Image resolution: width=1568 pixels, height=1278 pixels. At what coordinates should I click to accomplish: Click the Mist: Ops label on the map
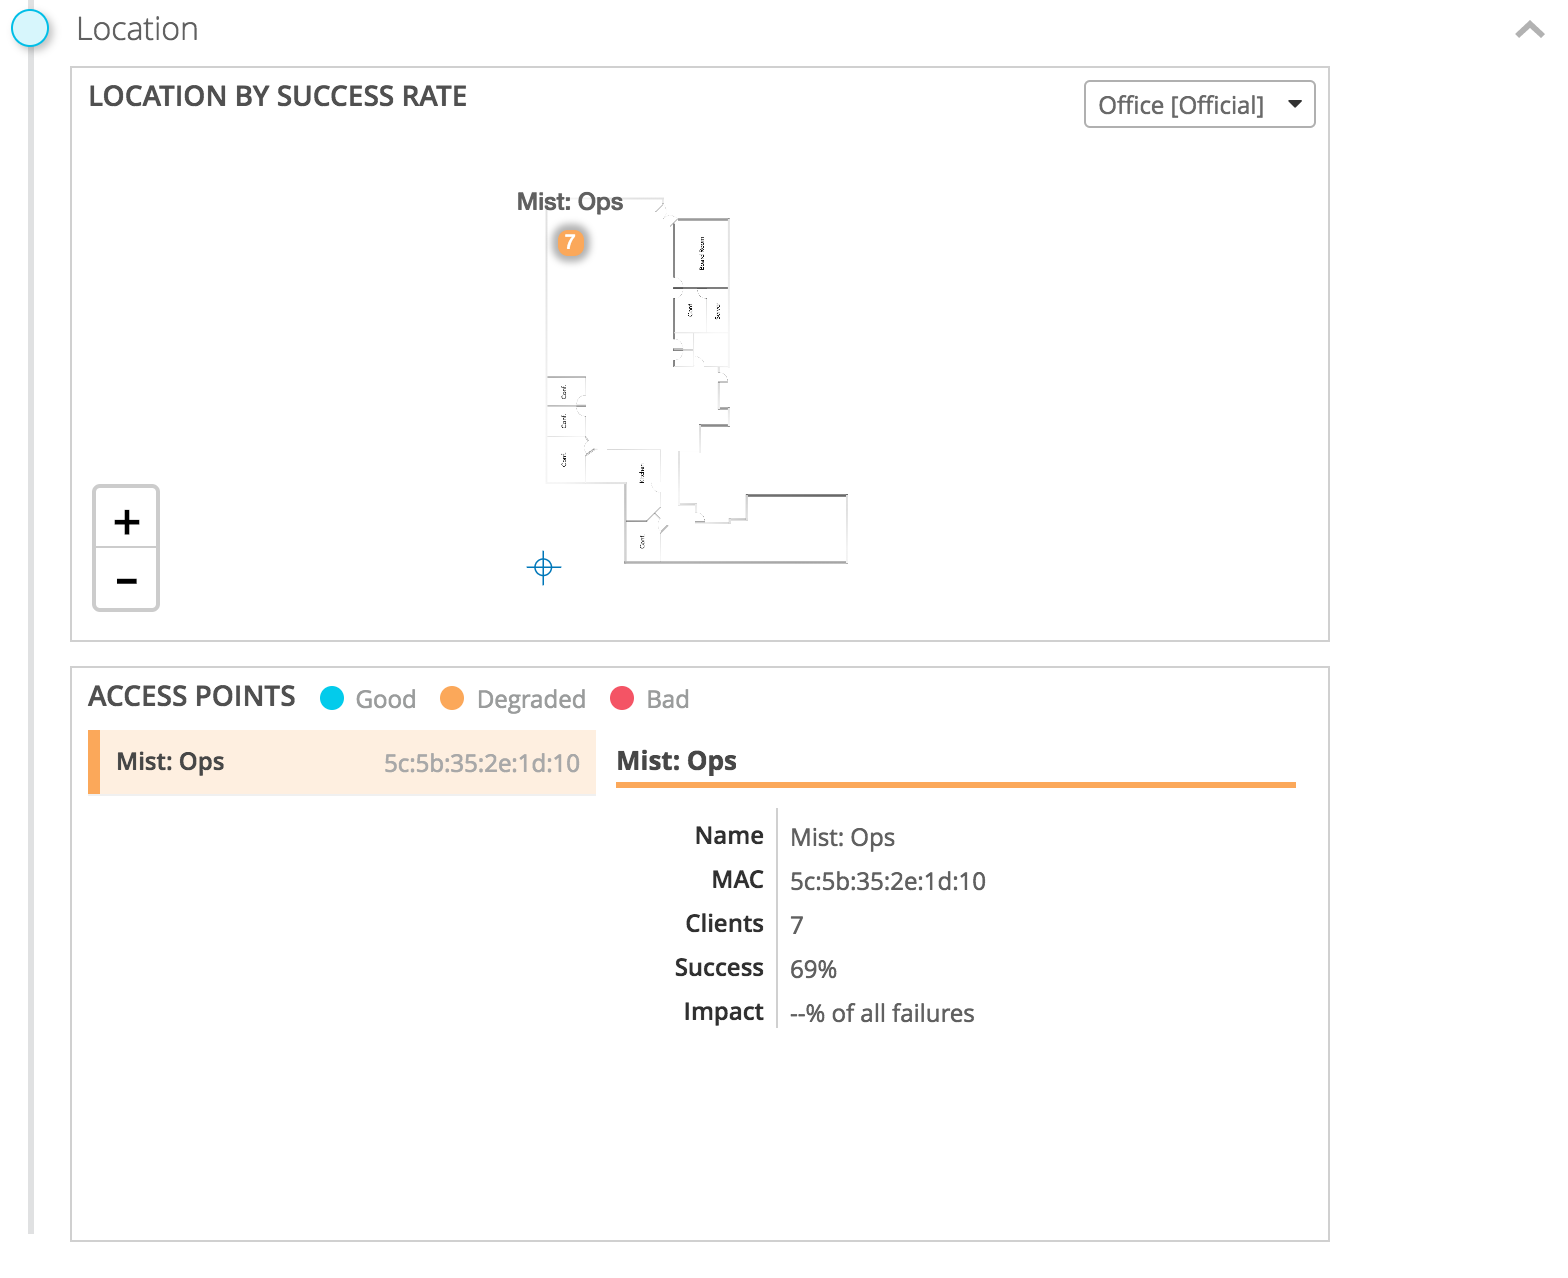click(570, 202)
